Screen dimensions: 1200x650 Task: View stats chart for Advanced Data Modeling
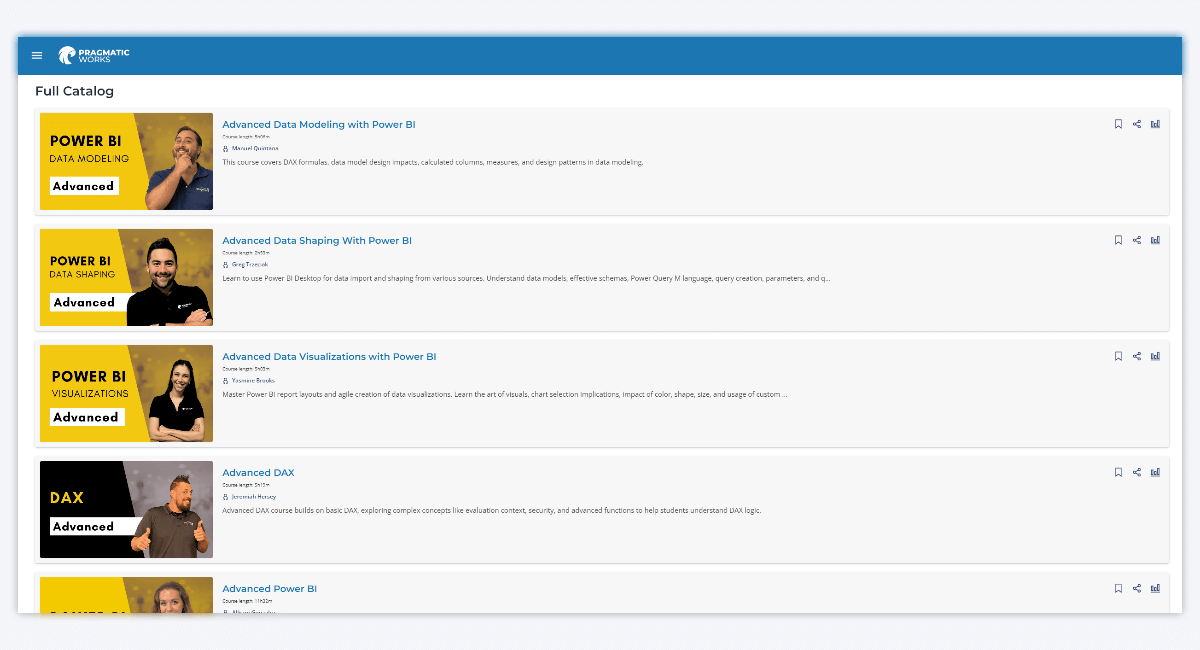pyautogui.click(x=1156, y=124)
